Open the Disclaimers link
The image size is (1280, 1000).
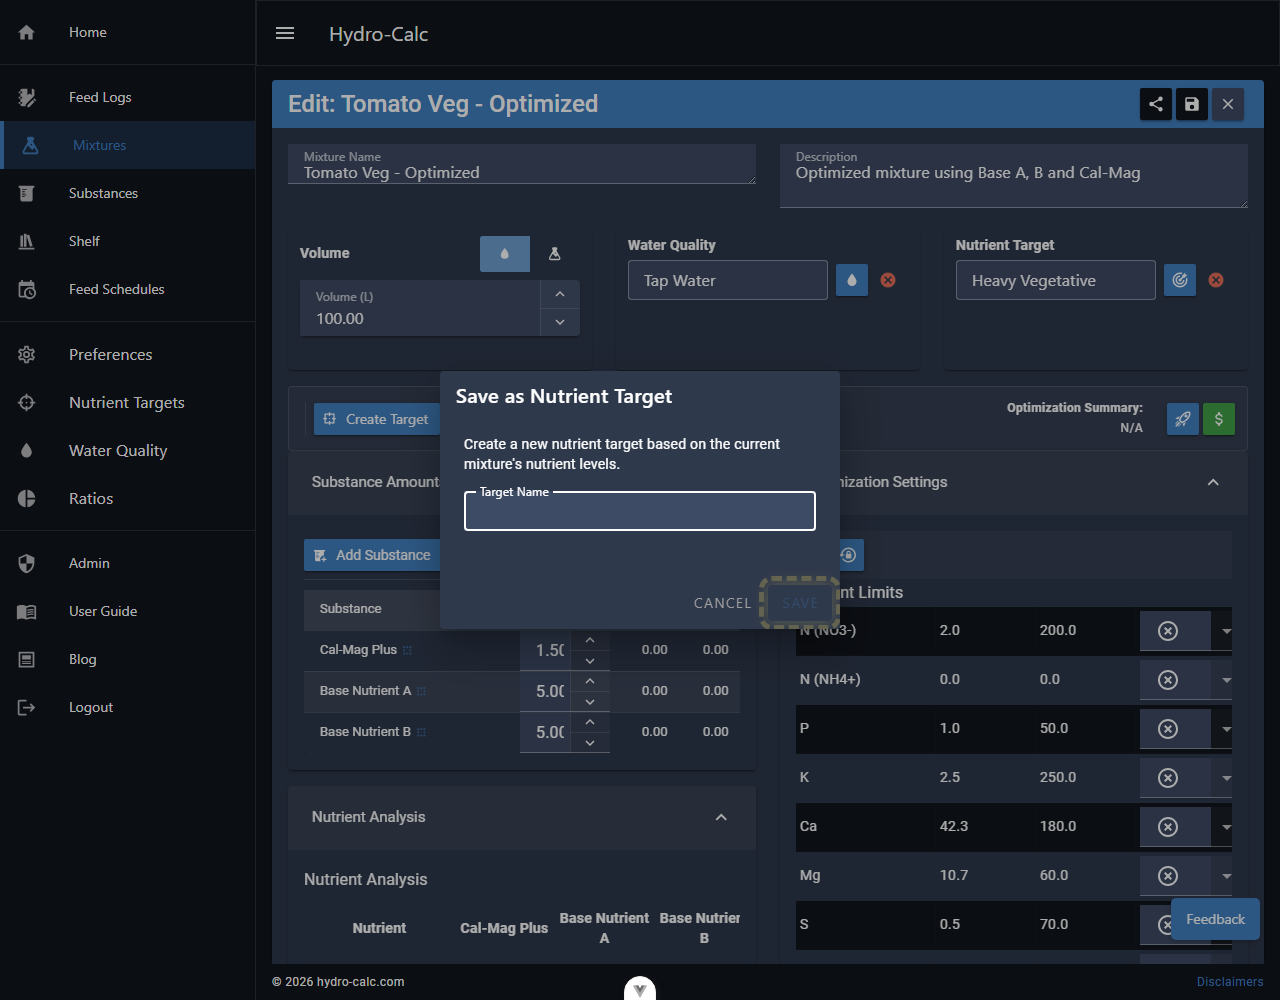click(1230, 982)
